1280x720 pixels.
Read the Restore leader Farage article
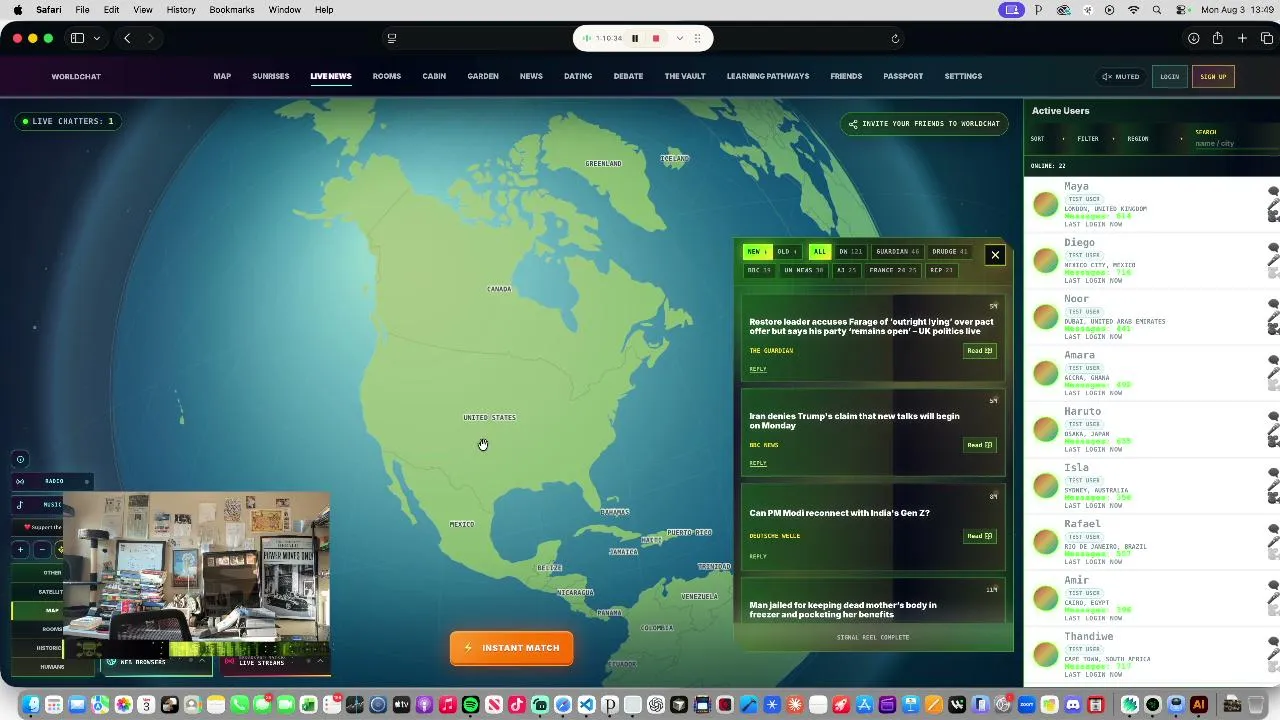(979, 351)
